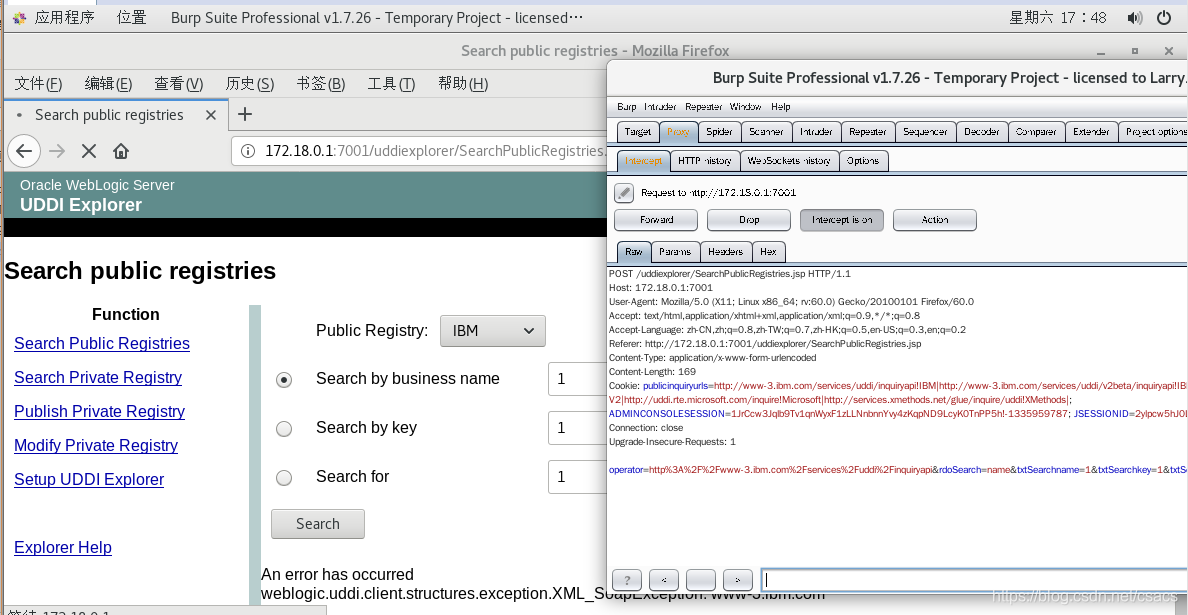Open the Window menu in Burp Suite
1188x615 pixels.
(x=746, y=107)
